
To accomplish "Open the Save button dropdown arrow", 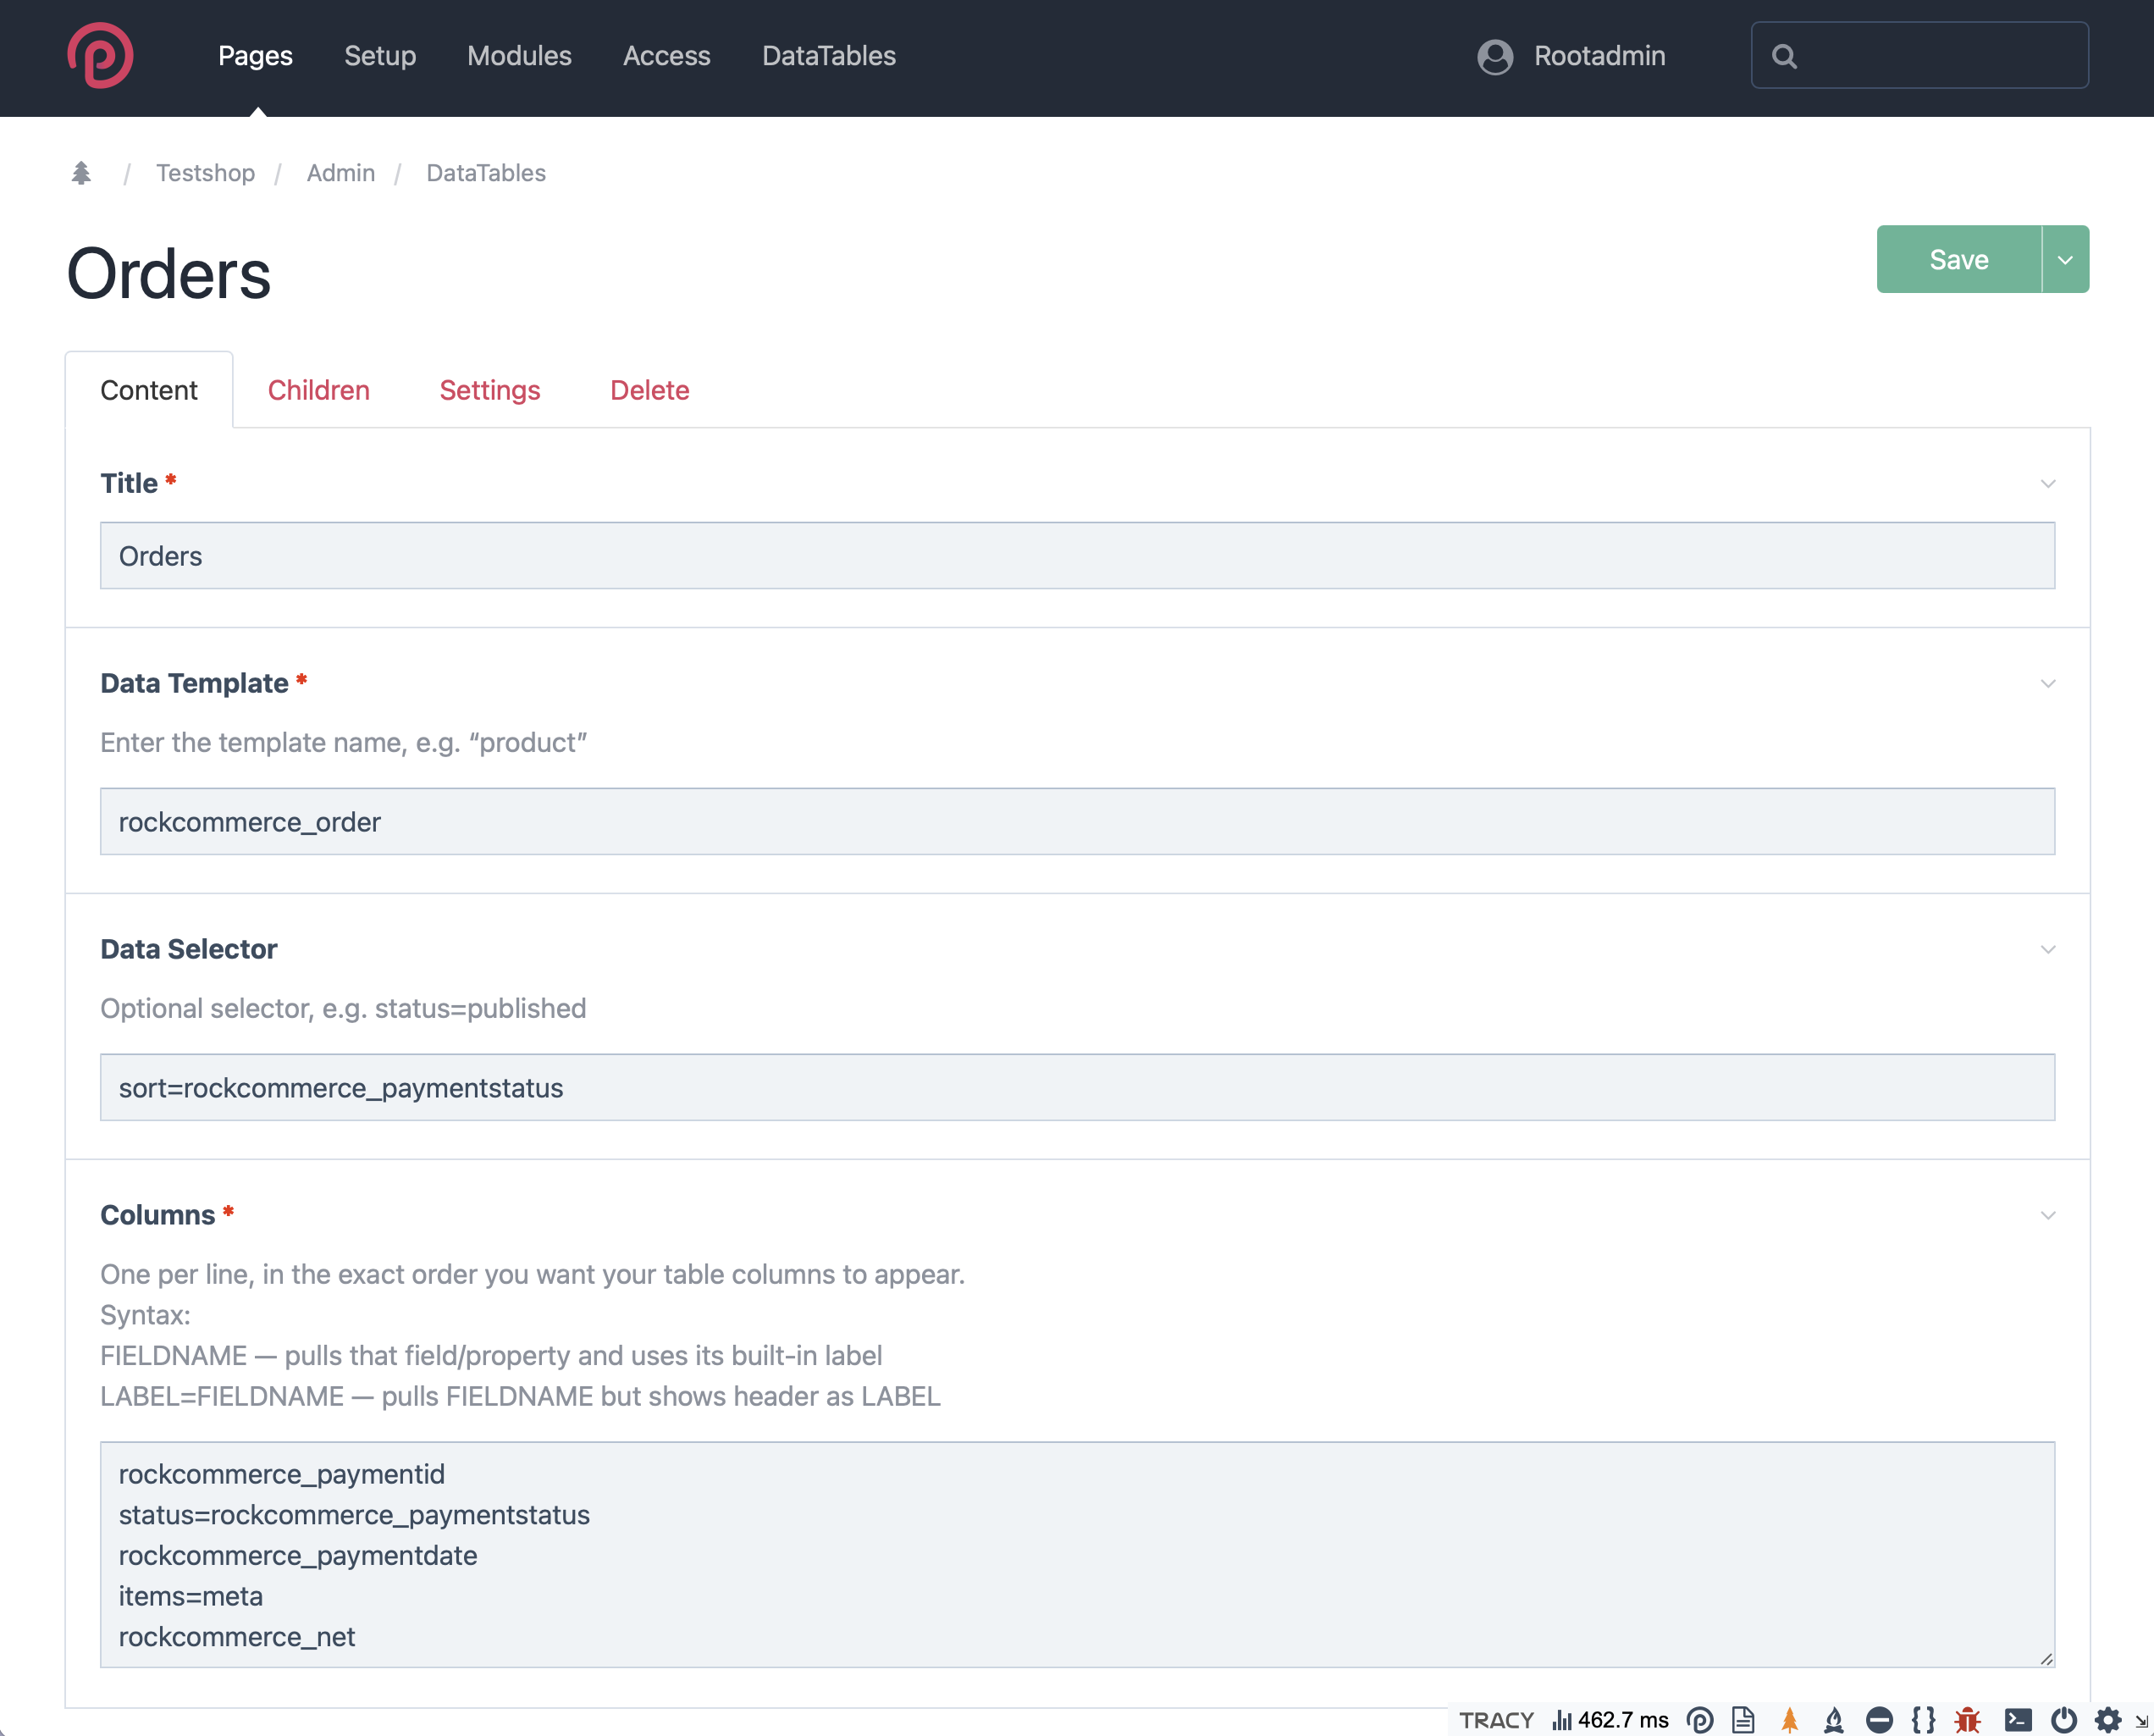I will [x=2065, y=260].
